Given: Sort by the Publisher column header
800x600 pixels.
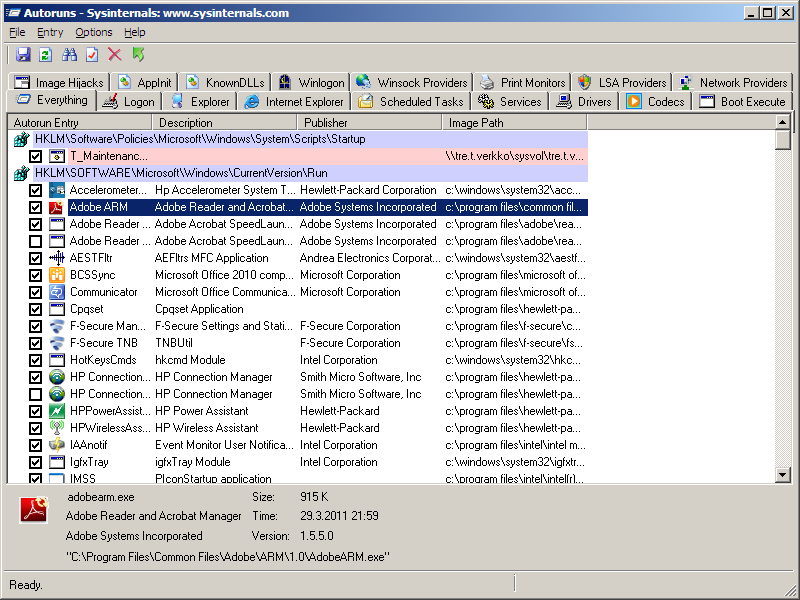Looking at the screenshot, I should (x=369, y=122).
